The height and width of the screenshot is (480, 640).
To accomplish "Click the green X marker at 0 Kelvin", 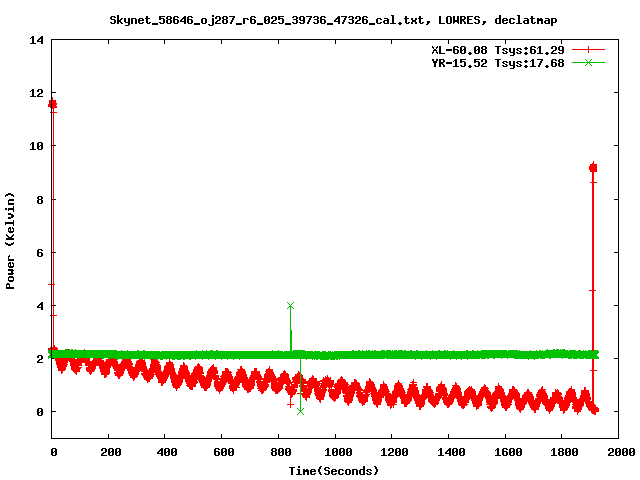I will tap(300, 411).
